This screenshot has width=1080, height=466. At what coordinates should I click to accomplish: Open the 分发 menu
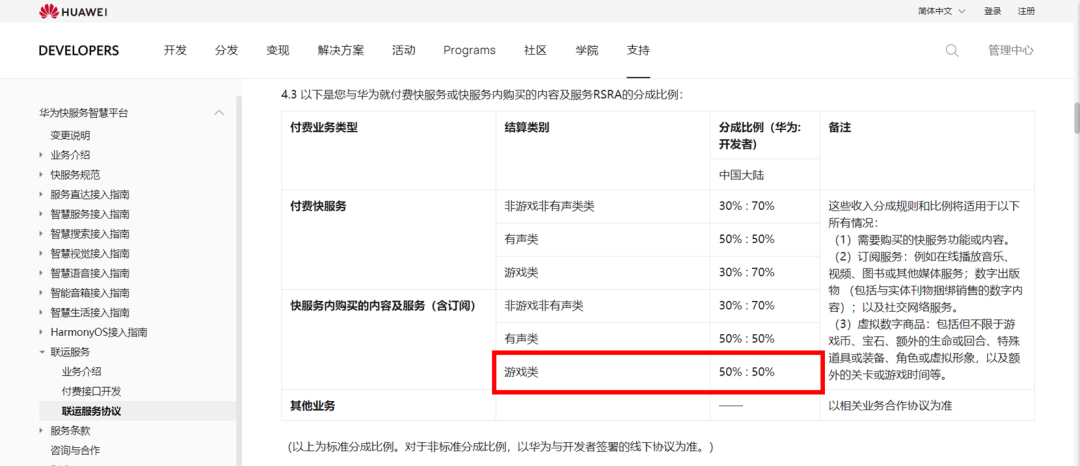point(227,50)
